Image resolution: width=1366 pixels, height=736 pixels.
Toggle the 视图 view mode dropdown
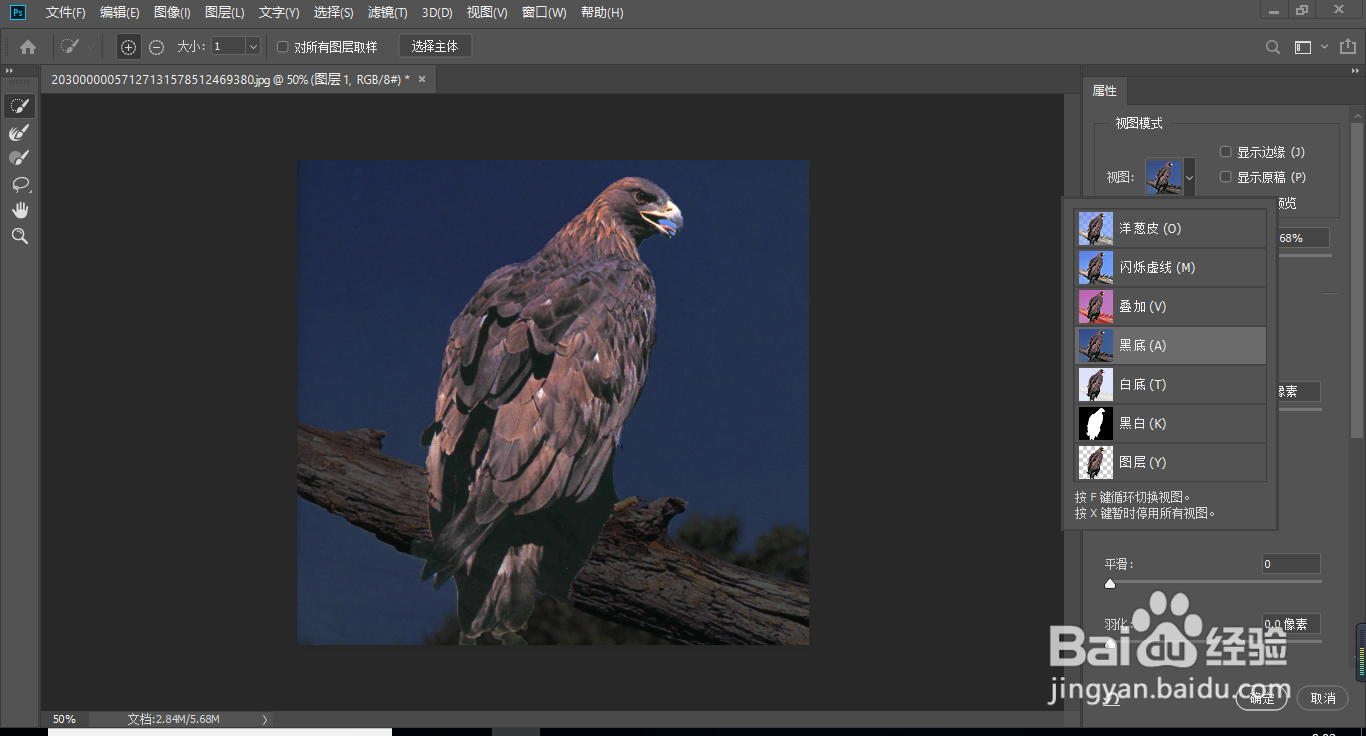coord(1189,178)
